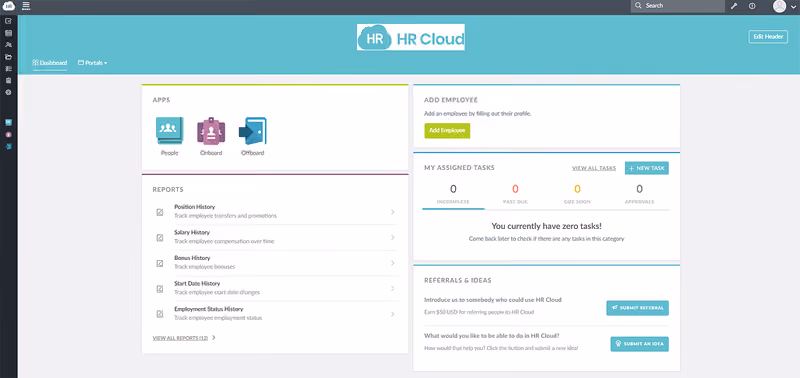Focus the Search input field
800x378 pixels.
[678, 6]
